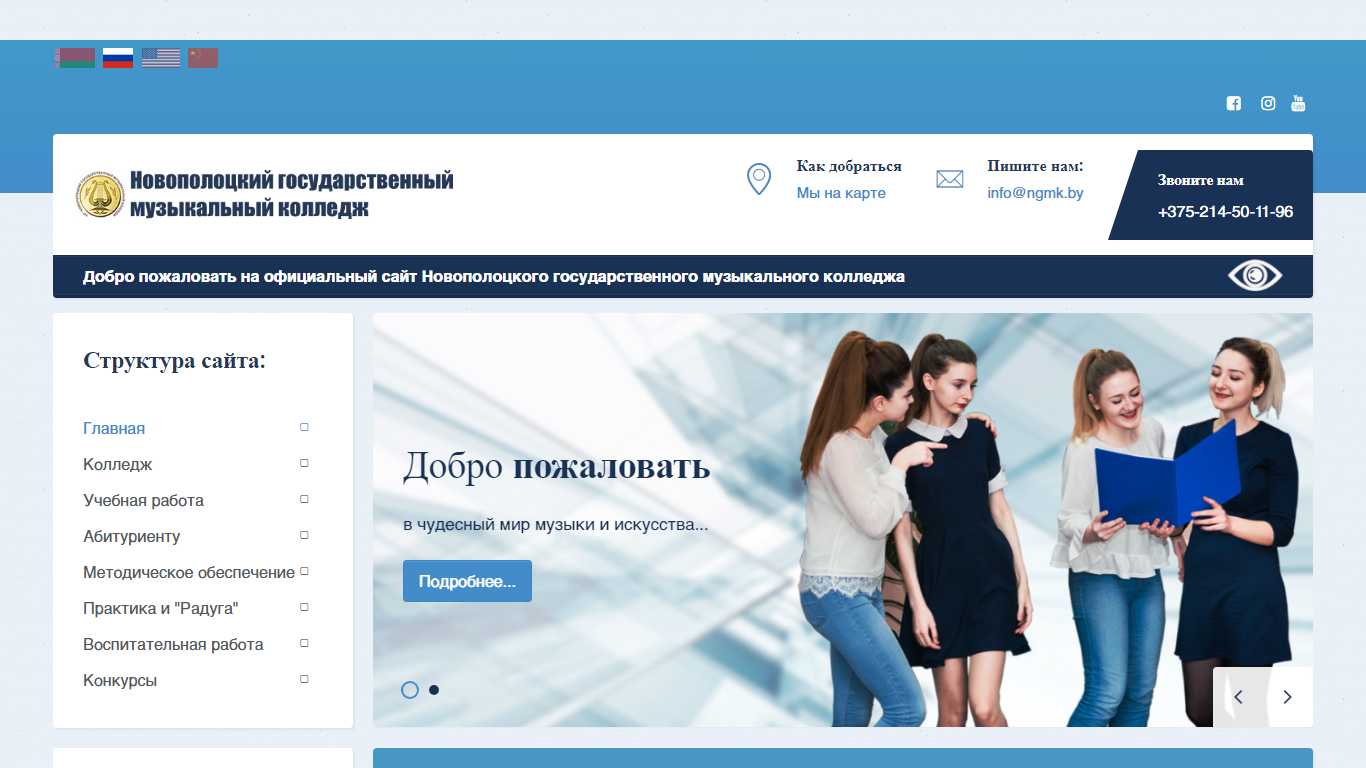Expand the Воспитательная работа submenu square
The width and height of the screenshot is (1366, 768).
point(305,643)
